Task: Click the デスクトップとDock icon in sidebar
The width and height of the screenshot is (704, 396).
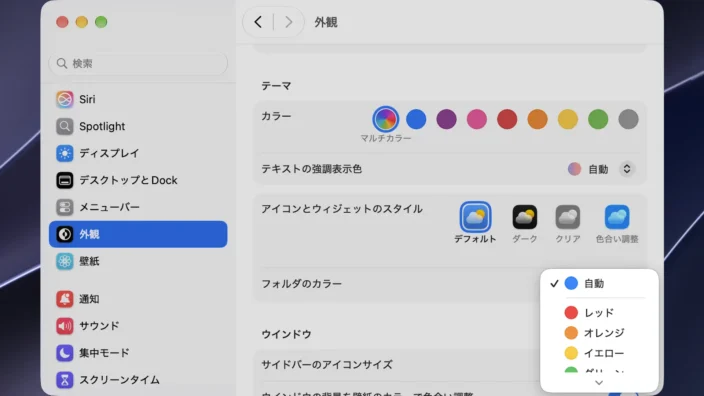Action: click(65, 180)
